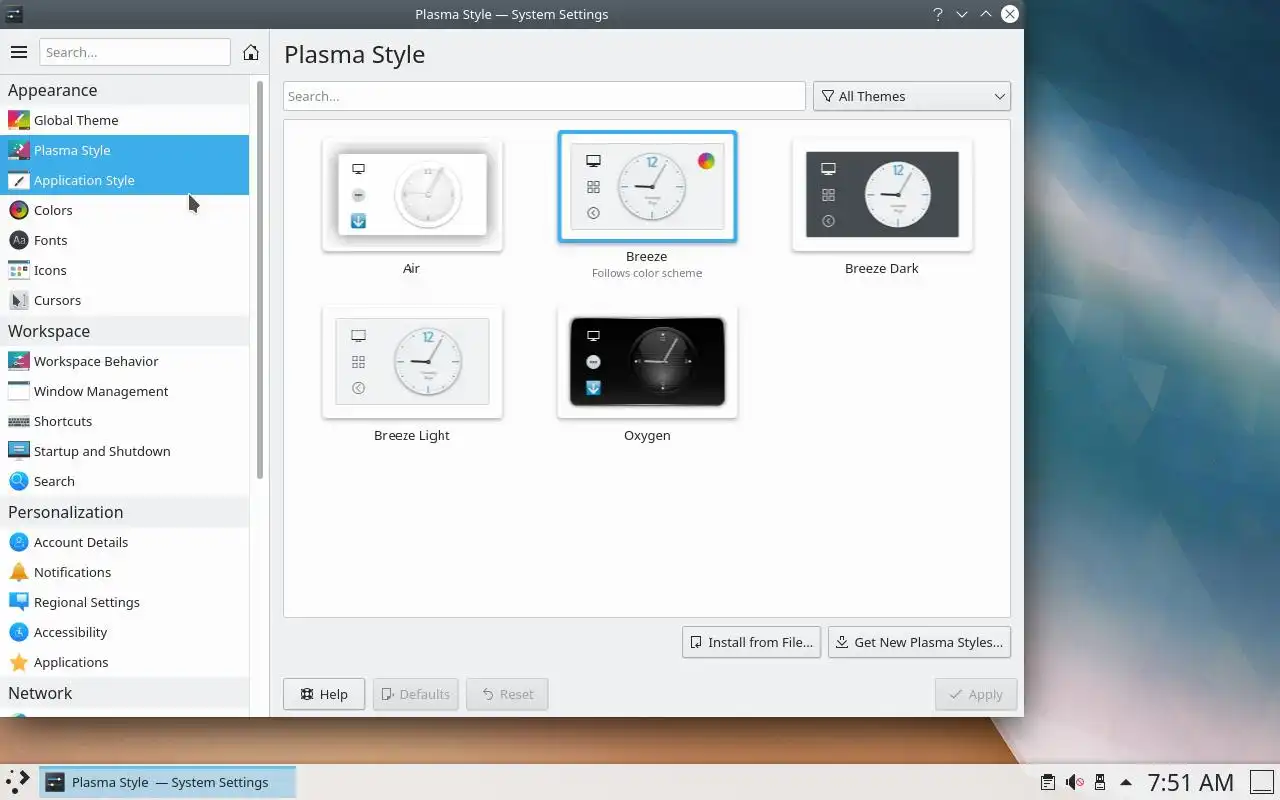Open Regional Settings page
The width and height of the screenshot is (1280, 800).
[x=124, y=602]
